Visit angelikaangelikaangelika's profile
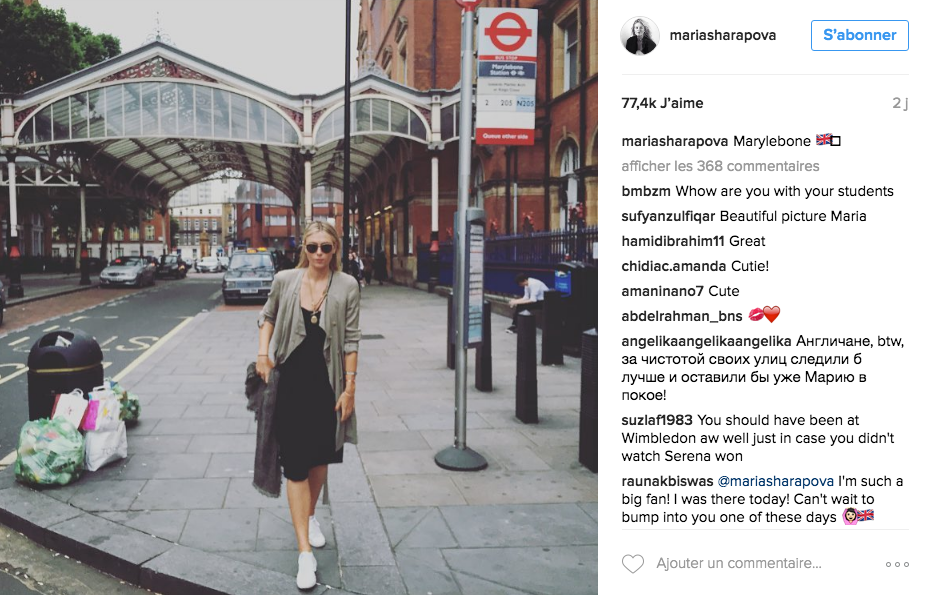This screenshot has width=933, height=595. click(x=706, y=341)
